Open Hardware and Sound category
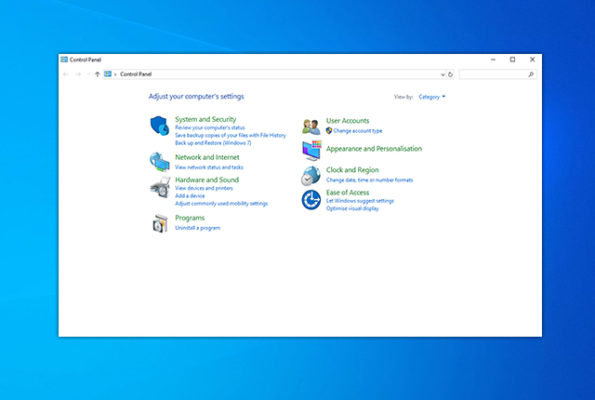The image size is (595, 400). click(x=207, y=180)
